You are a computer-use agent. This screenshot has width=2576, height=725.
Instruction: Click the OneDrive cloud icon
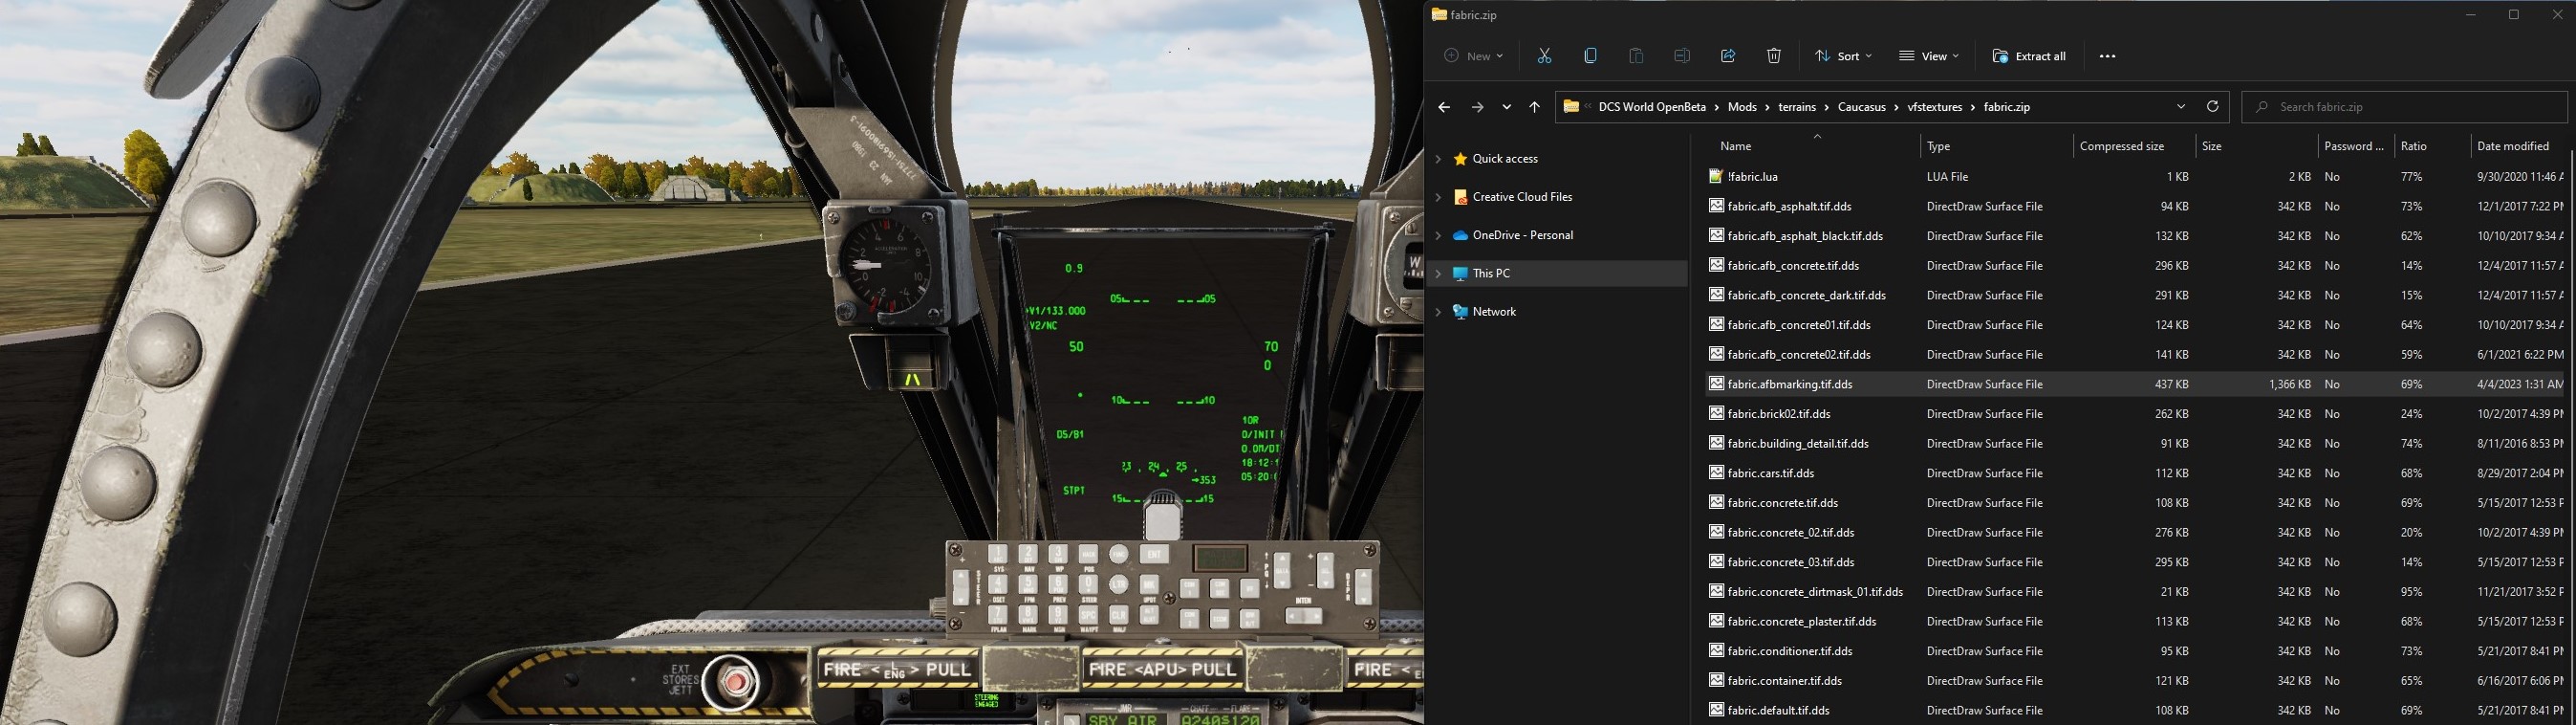[1460, 235]
